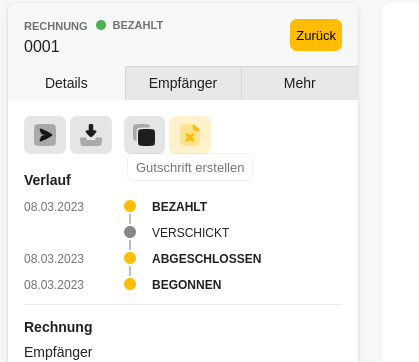419x362 pixels.
Task: Click the RECHNUNG label in header
Action: pos(56,26)
